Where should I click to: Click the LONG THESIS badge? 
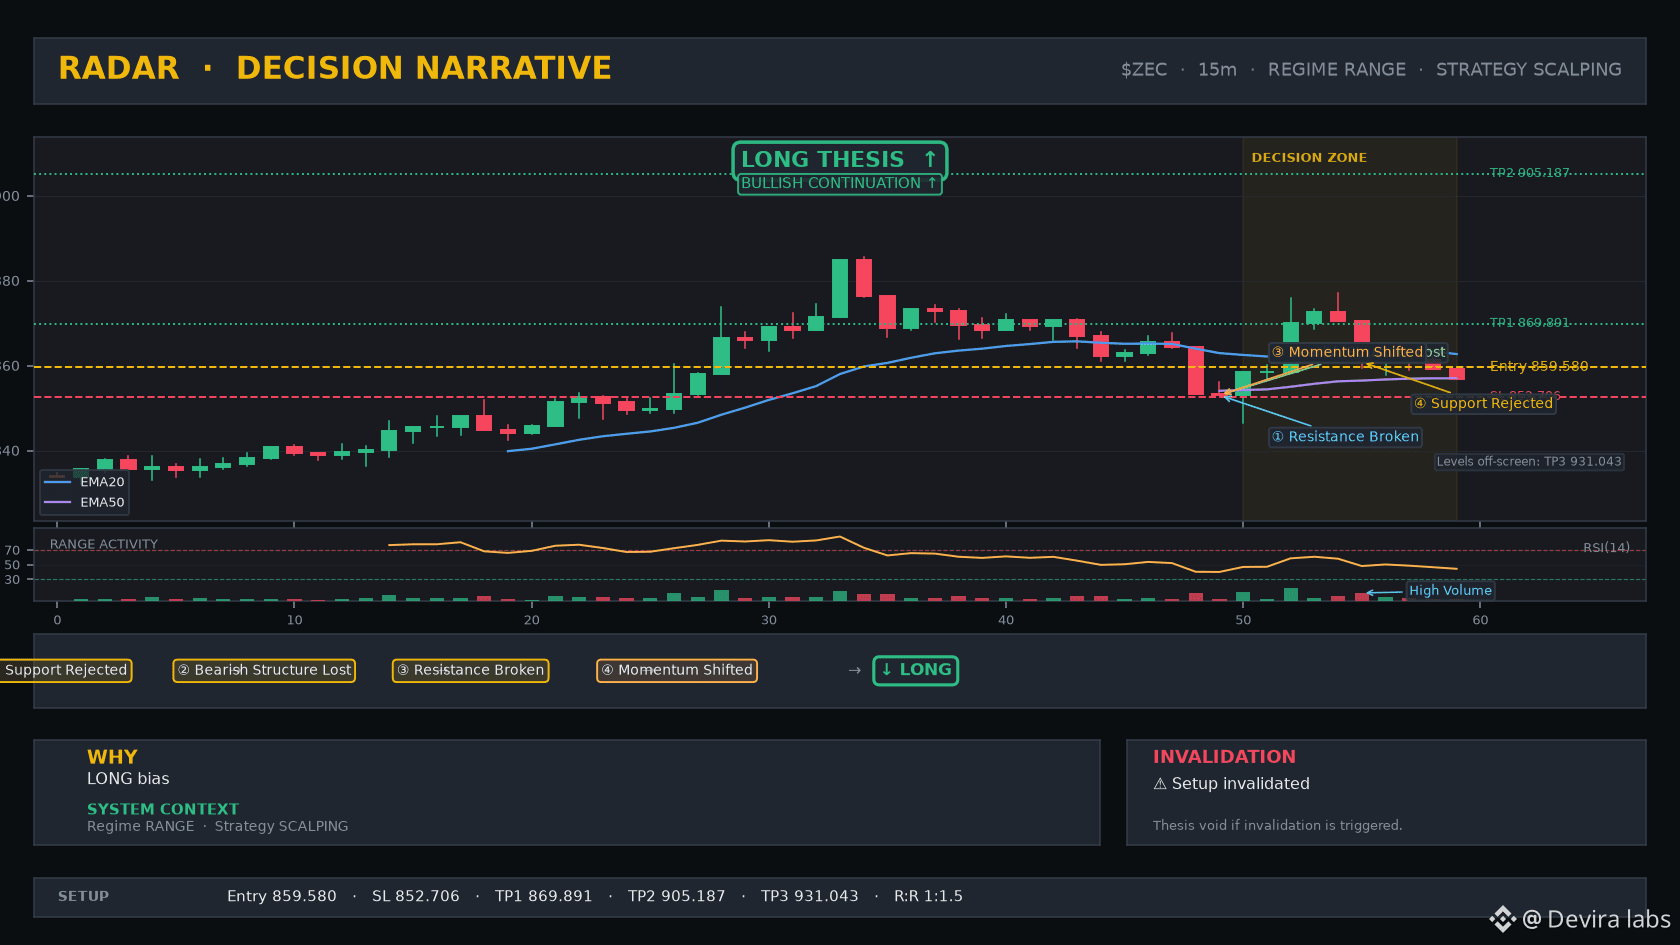pos(839,160)
